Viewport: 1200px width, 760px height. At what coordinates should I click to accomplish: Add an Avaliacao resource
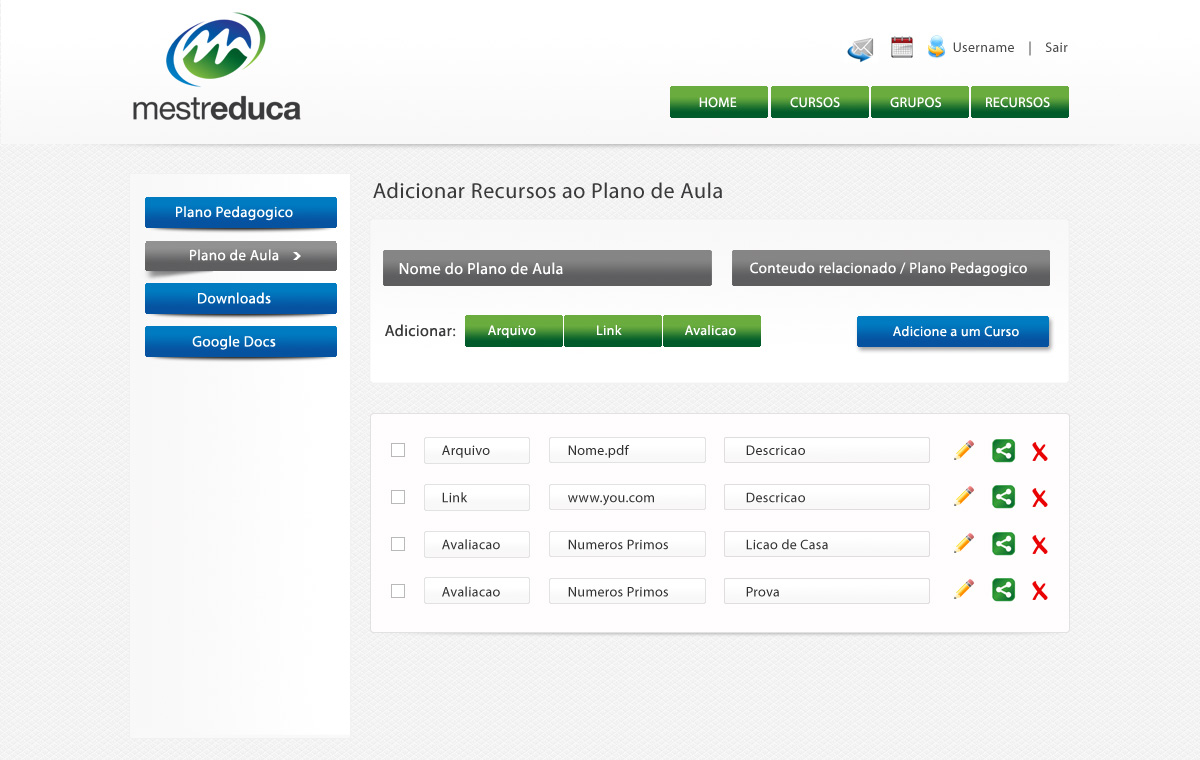click(x=711, y=331)
